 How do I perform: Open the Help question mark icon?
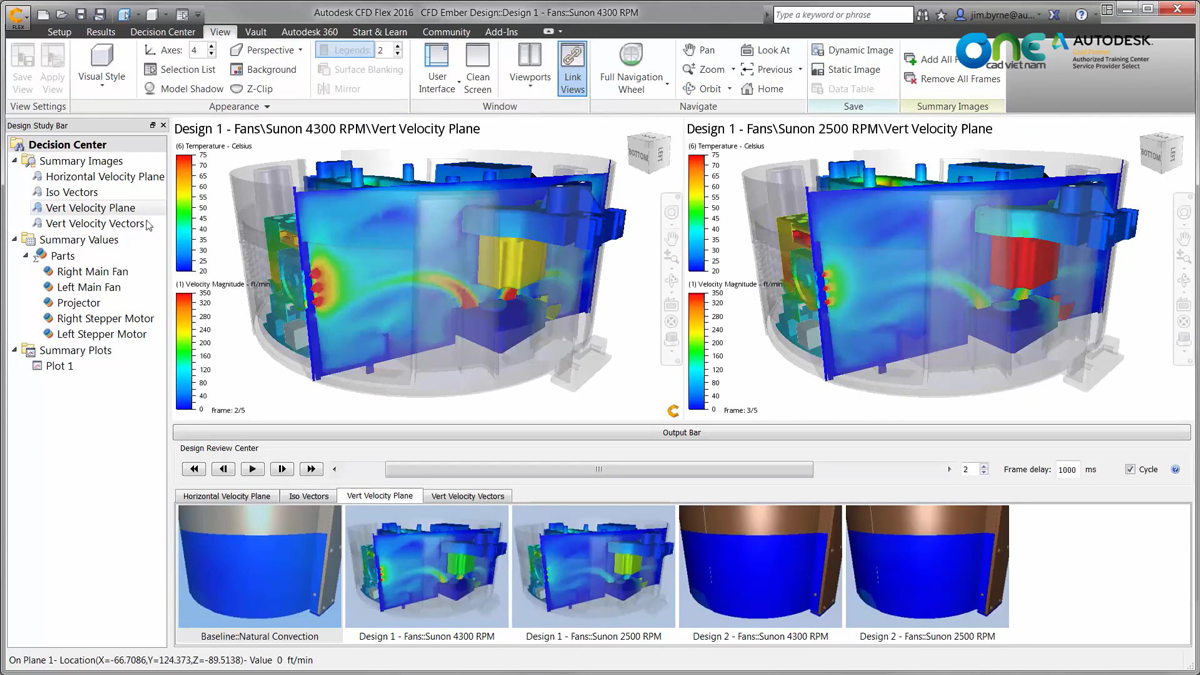point(1081,15)
